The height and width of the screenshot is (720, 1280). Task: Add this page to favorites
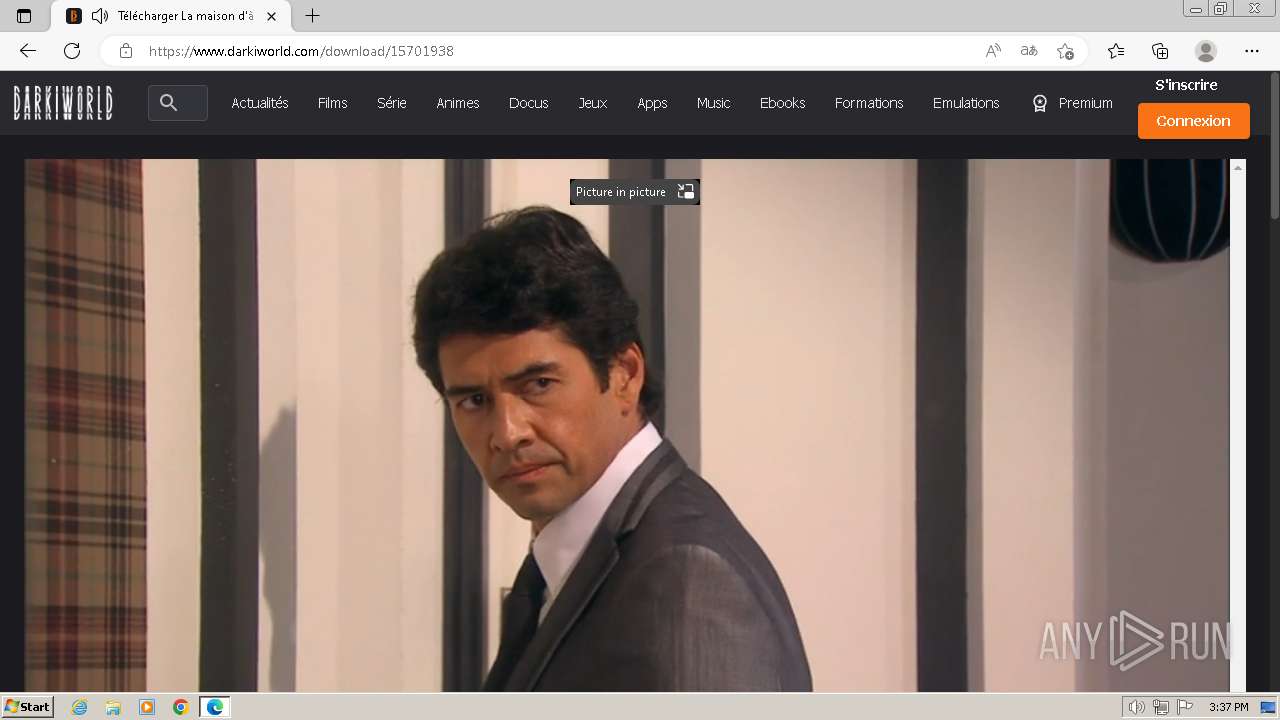pyautogui.click(x=1065, y=51)
